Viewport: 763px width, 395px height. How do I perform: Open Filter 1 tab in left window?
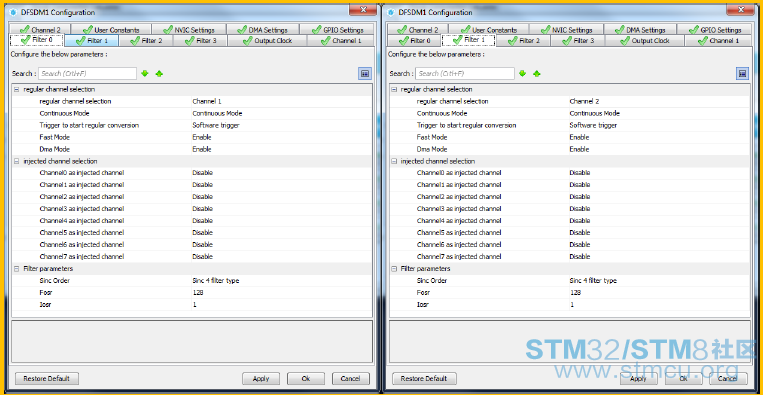click(91, 41)
